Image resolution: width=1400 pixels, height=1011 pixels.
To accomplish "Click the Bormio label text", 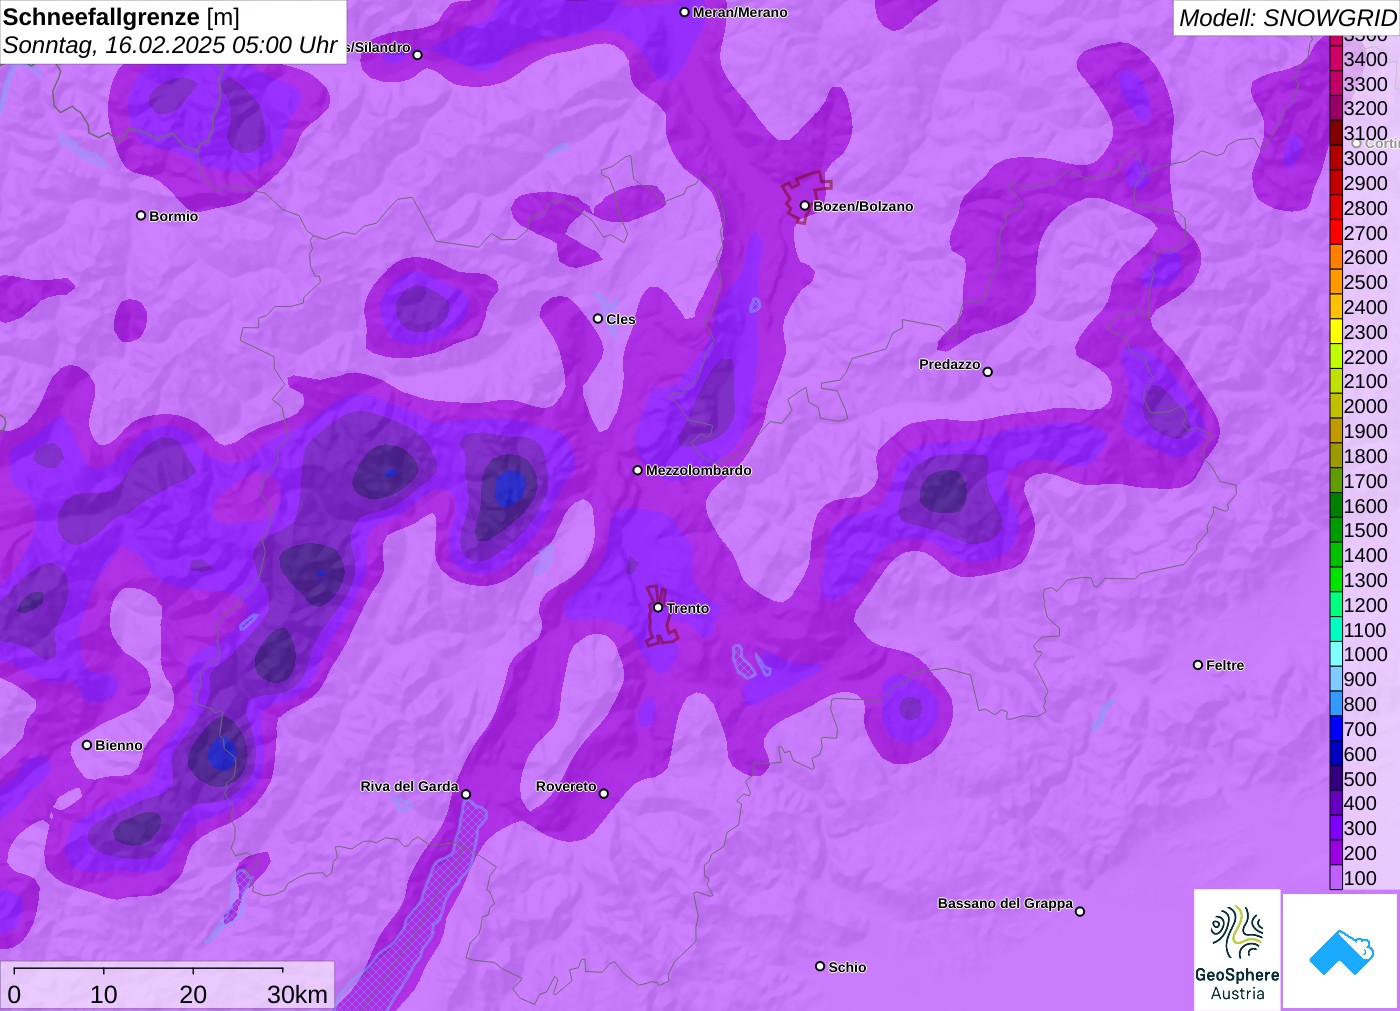I will click(x=174, y=216).
